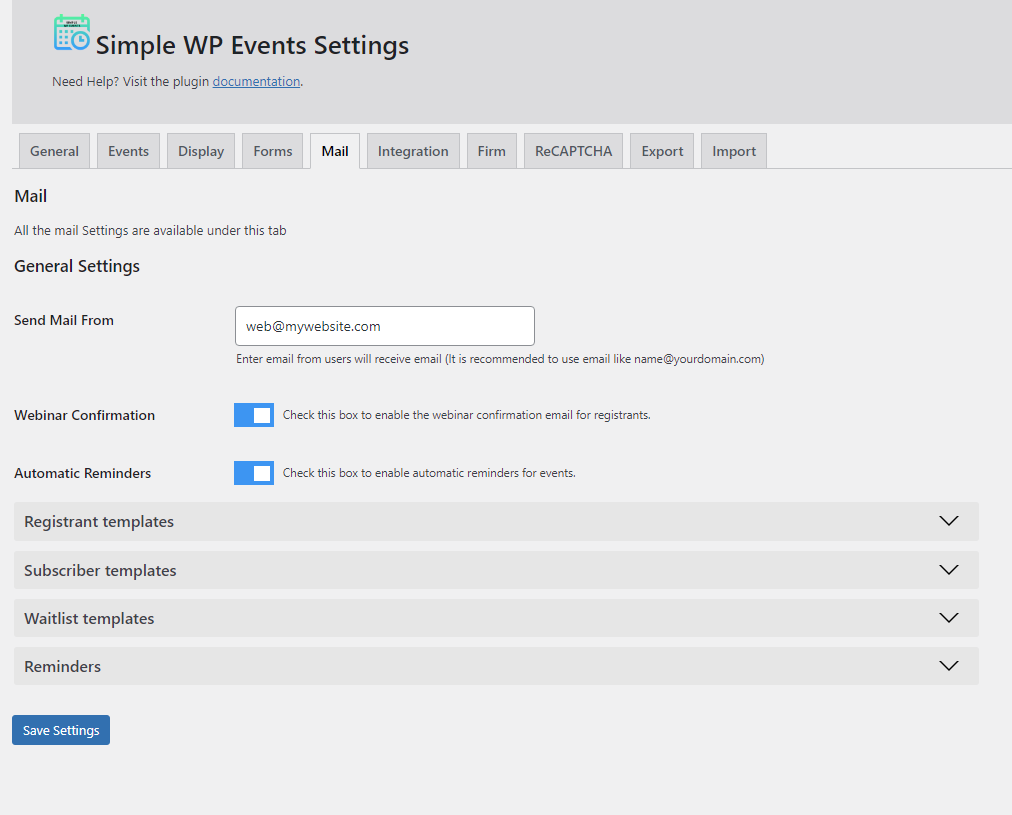The height and width of the screenshot is (815, 1012).
Task: Open the Events tab
Action: (128, 151)
